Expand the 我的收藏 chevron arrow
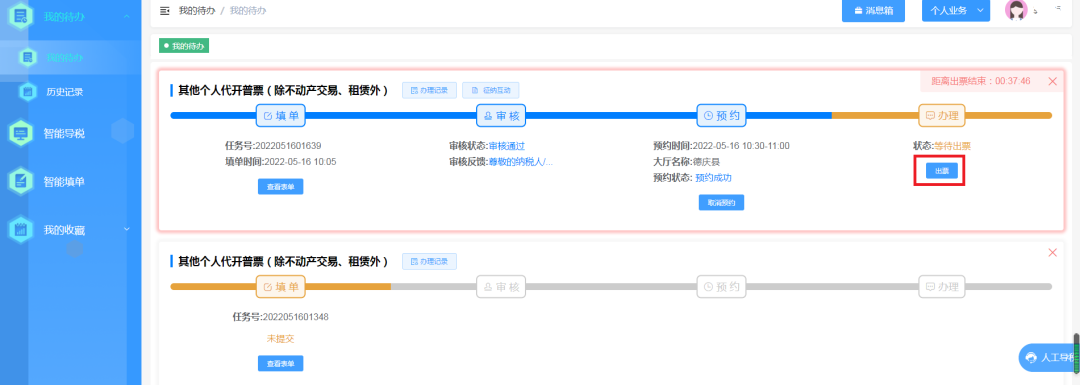1080x385 pixels. click(126, 229)
